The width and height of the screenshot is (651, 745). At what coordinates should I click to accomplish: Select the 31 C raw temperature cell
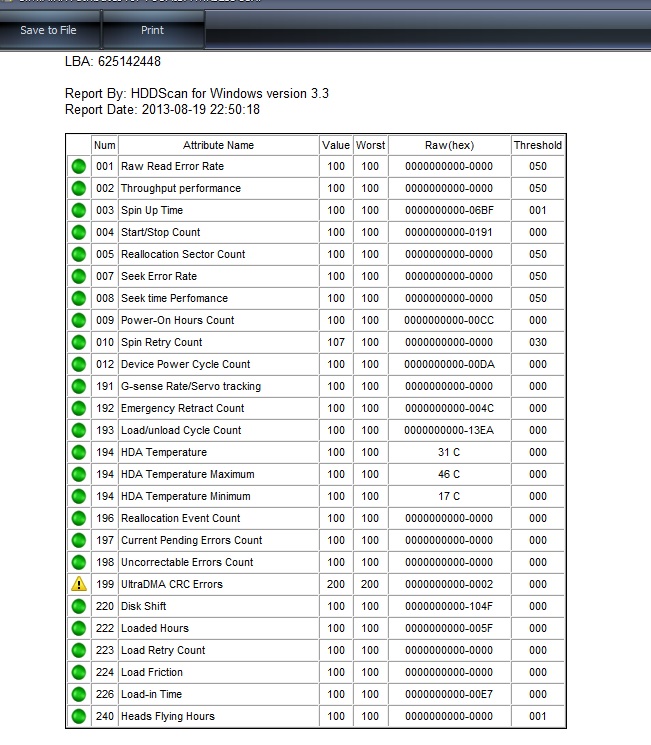coord(450,452)
